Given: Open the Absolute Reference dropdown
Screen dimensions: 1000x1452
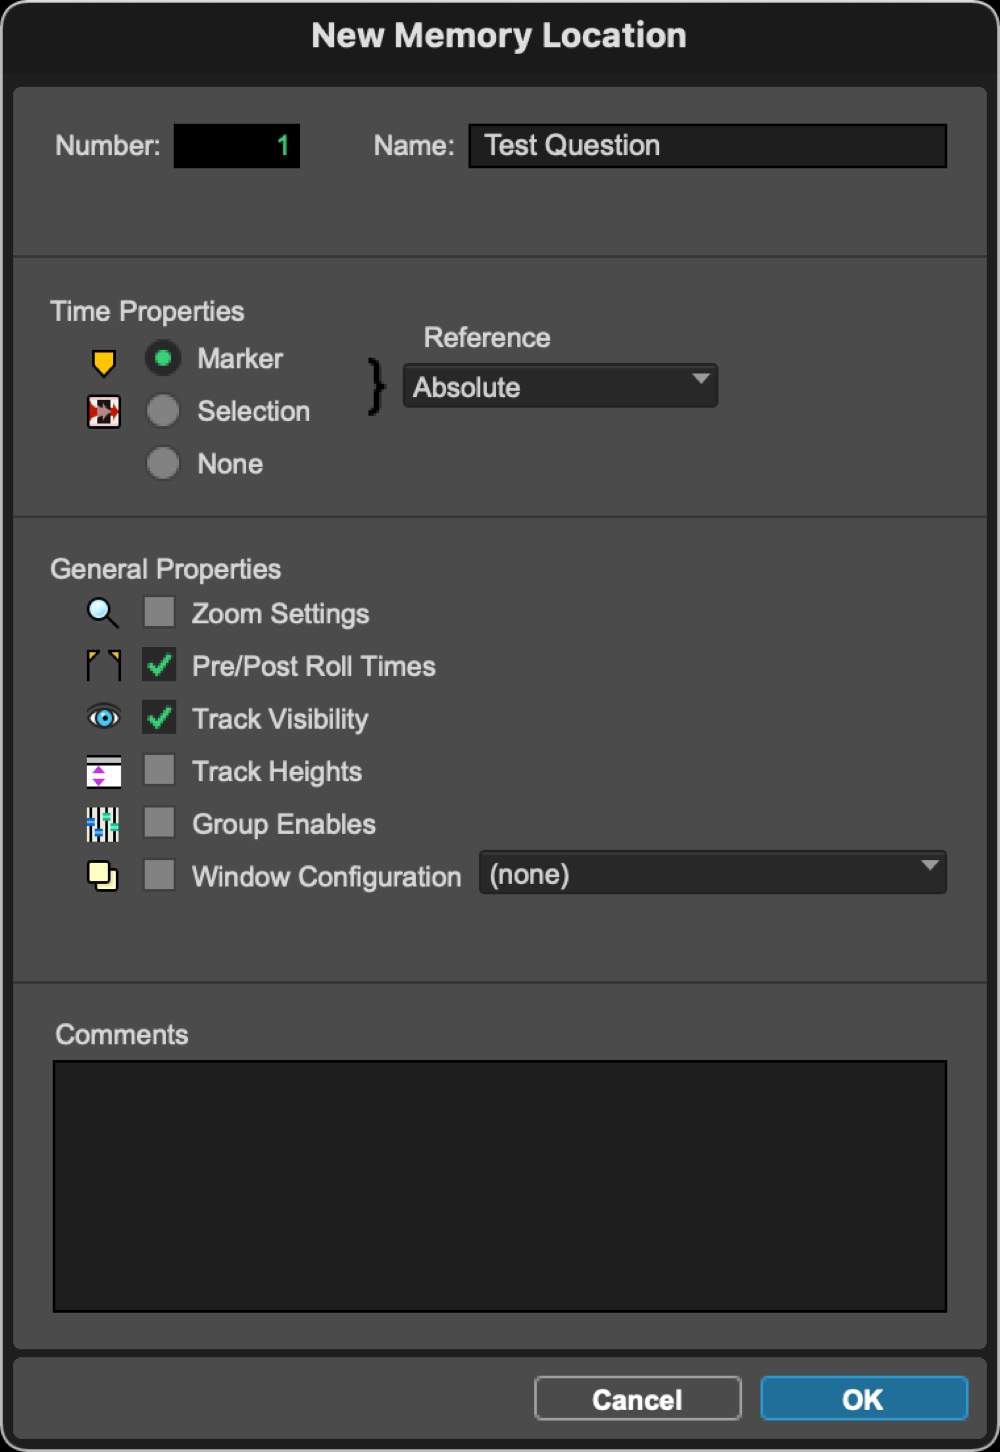Looking at the screenshot, I should pyautogui.click(x=560, y=387).
